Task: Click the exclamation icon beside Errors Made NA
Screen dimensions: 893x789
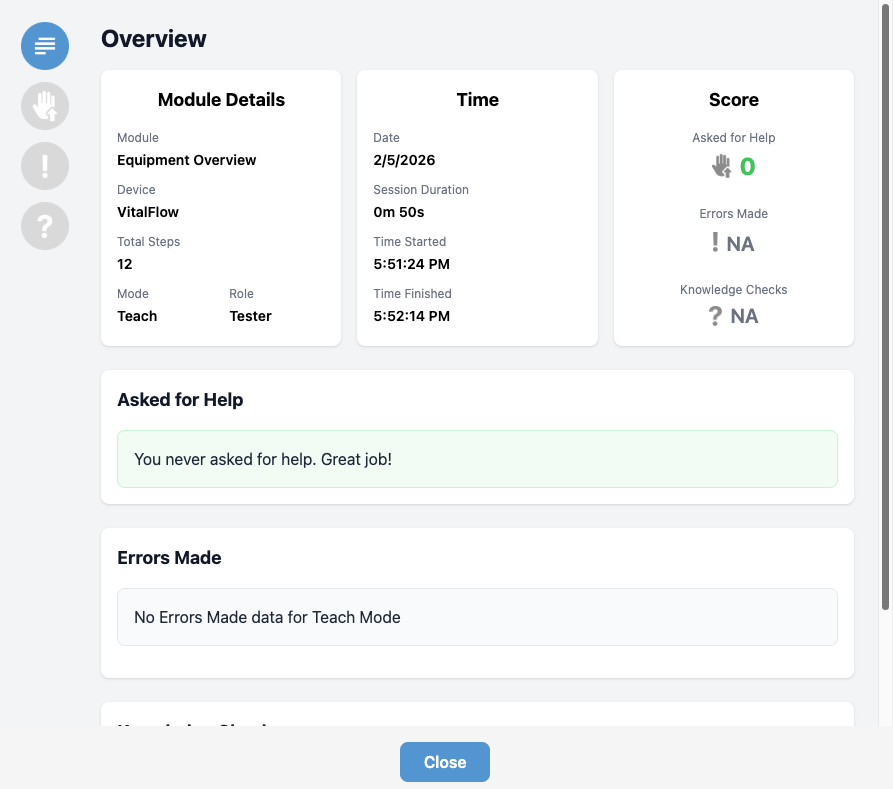Action: pos(717,242)
